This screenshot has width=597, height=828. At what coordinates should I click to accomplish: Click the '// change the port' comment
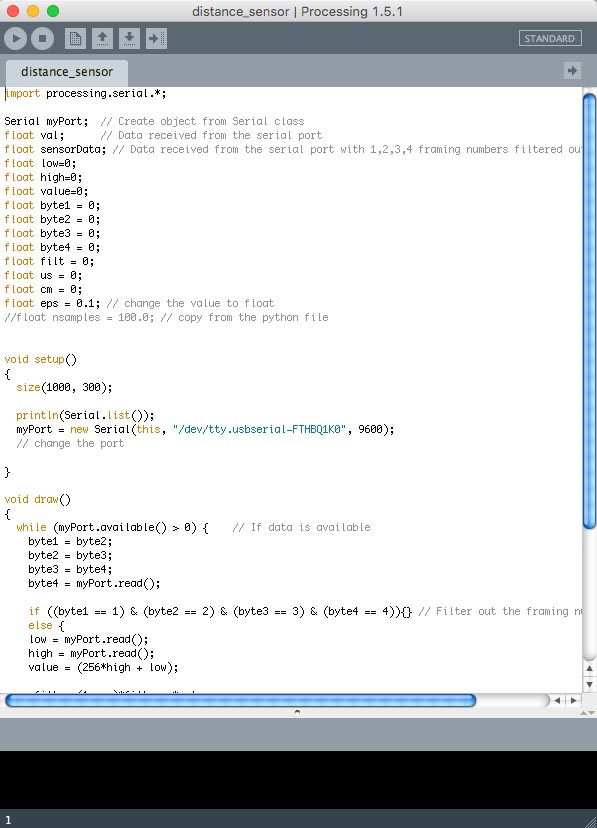(x=70, y=444)
